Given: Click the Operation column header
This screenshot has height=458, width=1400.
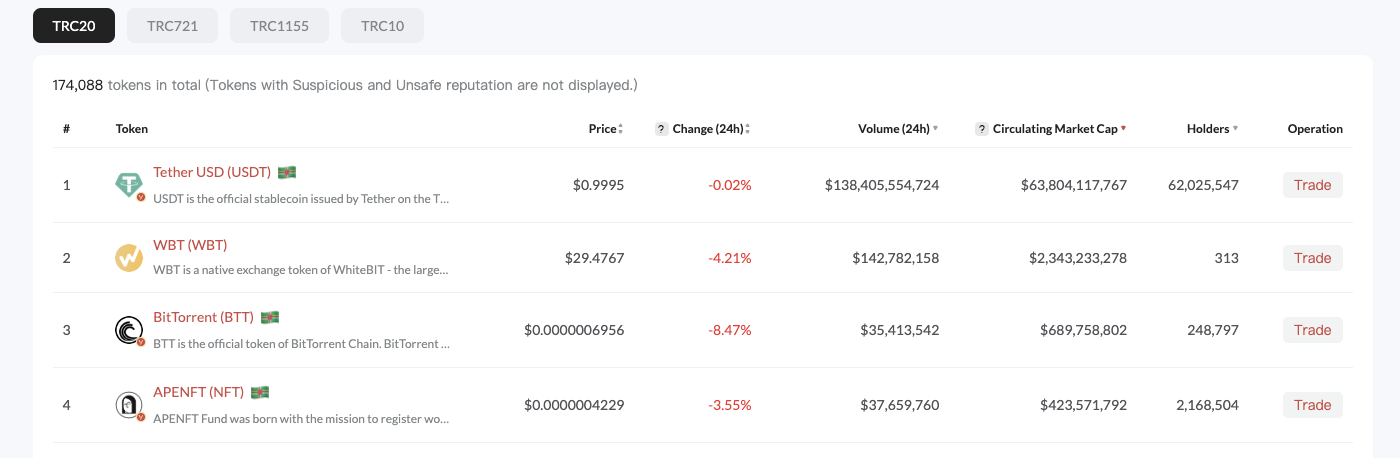Looking at the screenshot, I should 1315,129.
